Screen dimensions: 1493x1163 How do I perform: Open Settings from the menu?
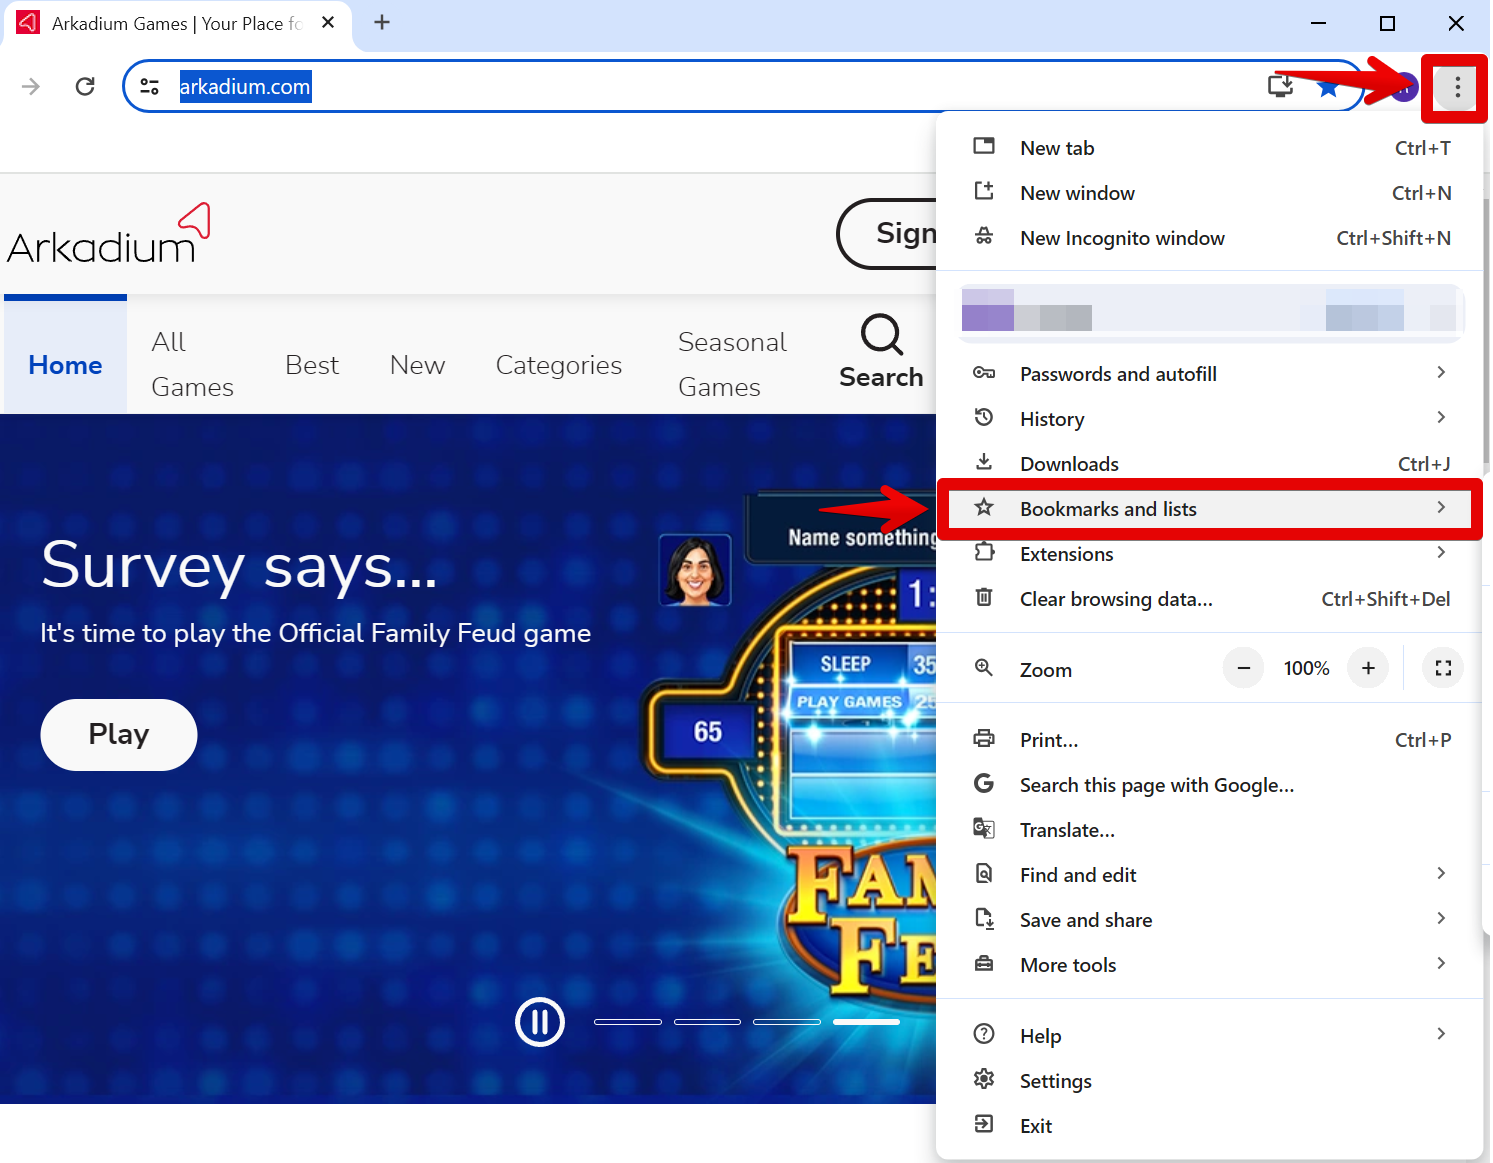[x=1210, y=1081]
